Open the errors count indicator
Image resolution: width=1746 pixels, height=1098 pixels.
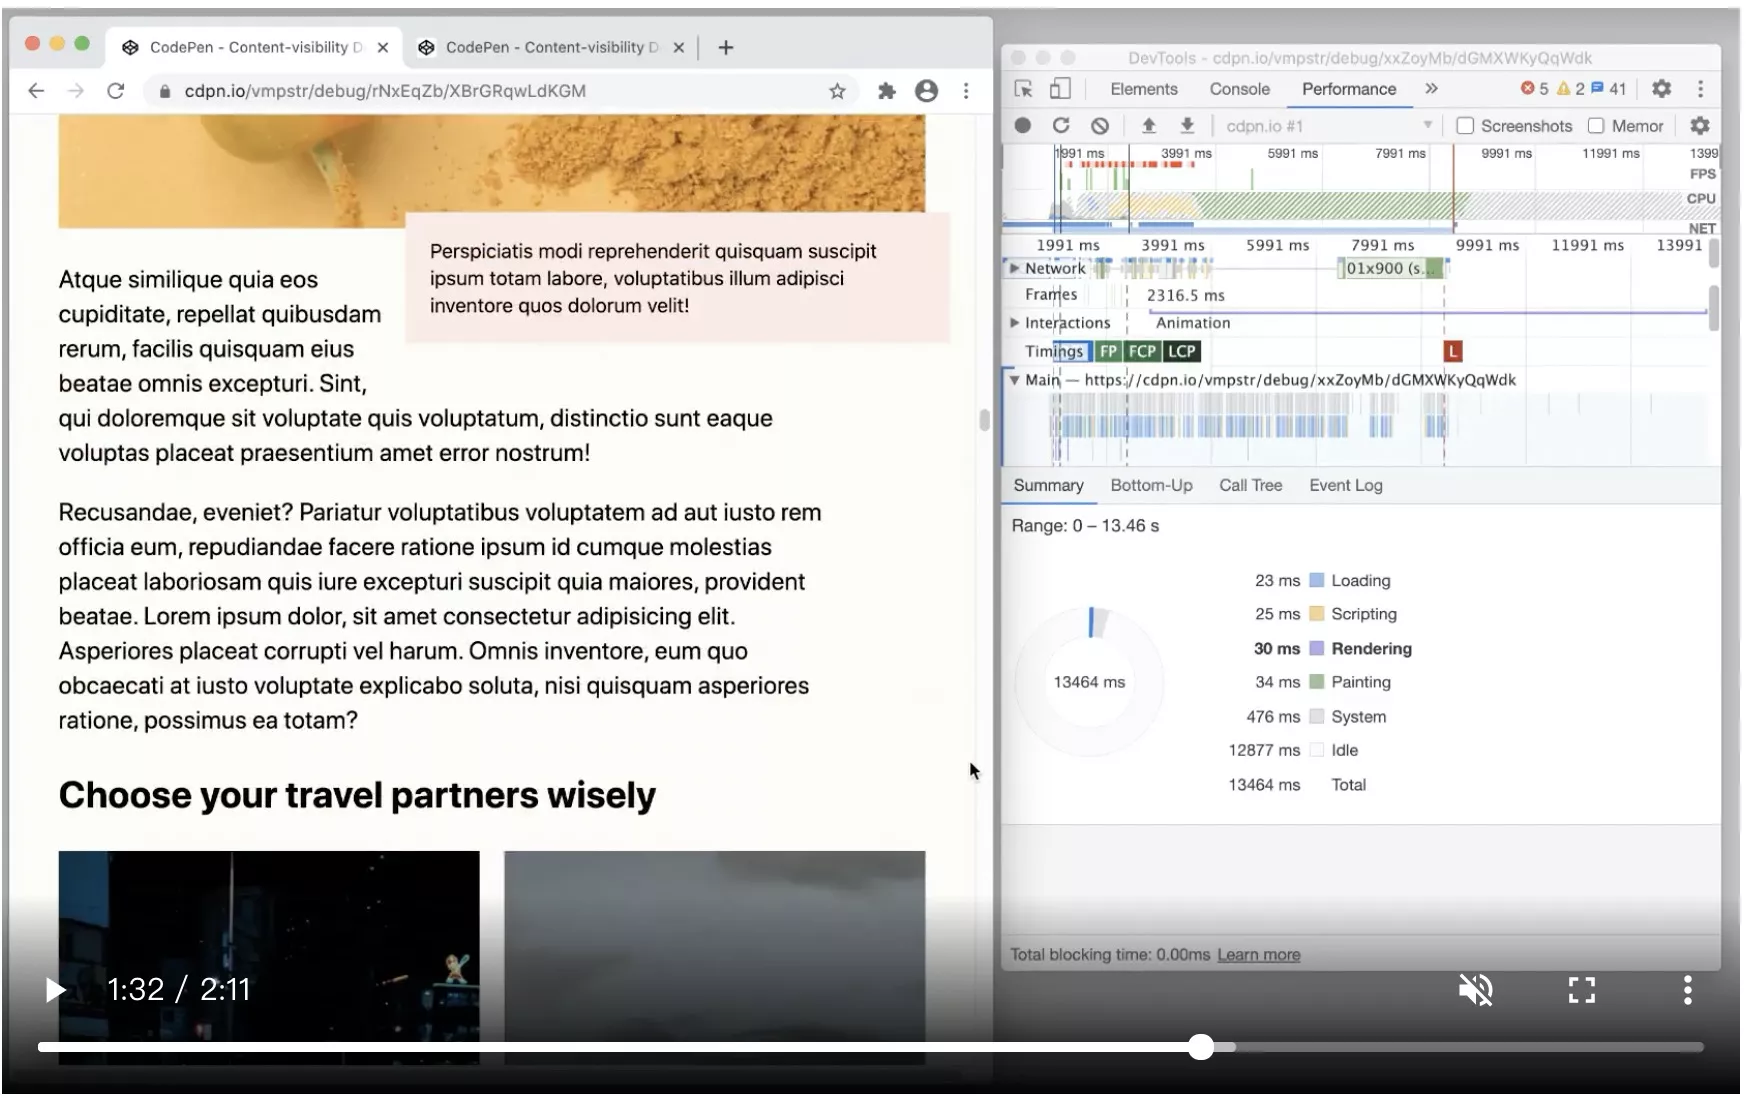tap(1534, 89)
